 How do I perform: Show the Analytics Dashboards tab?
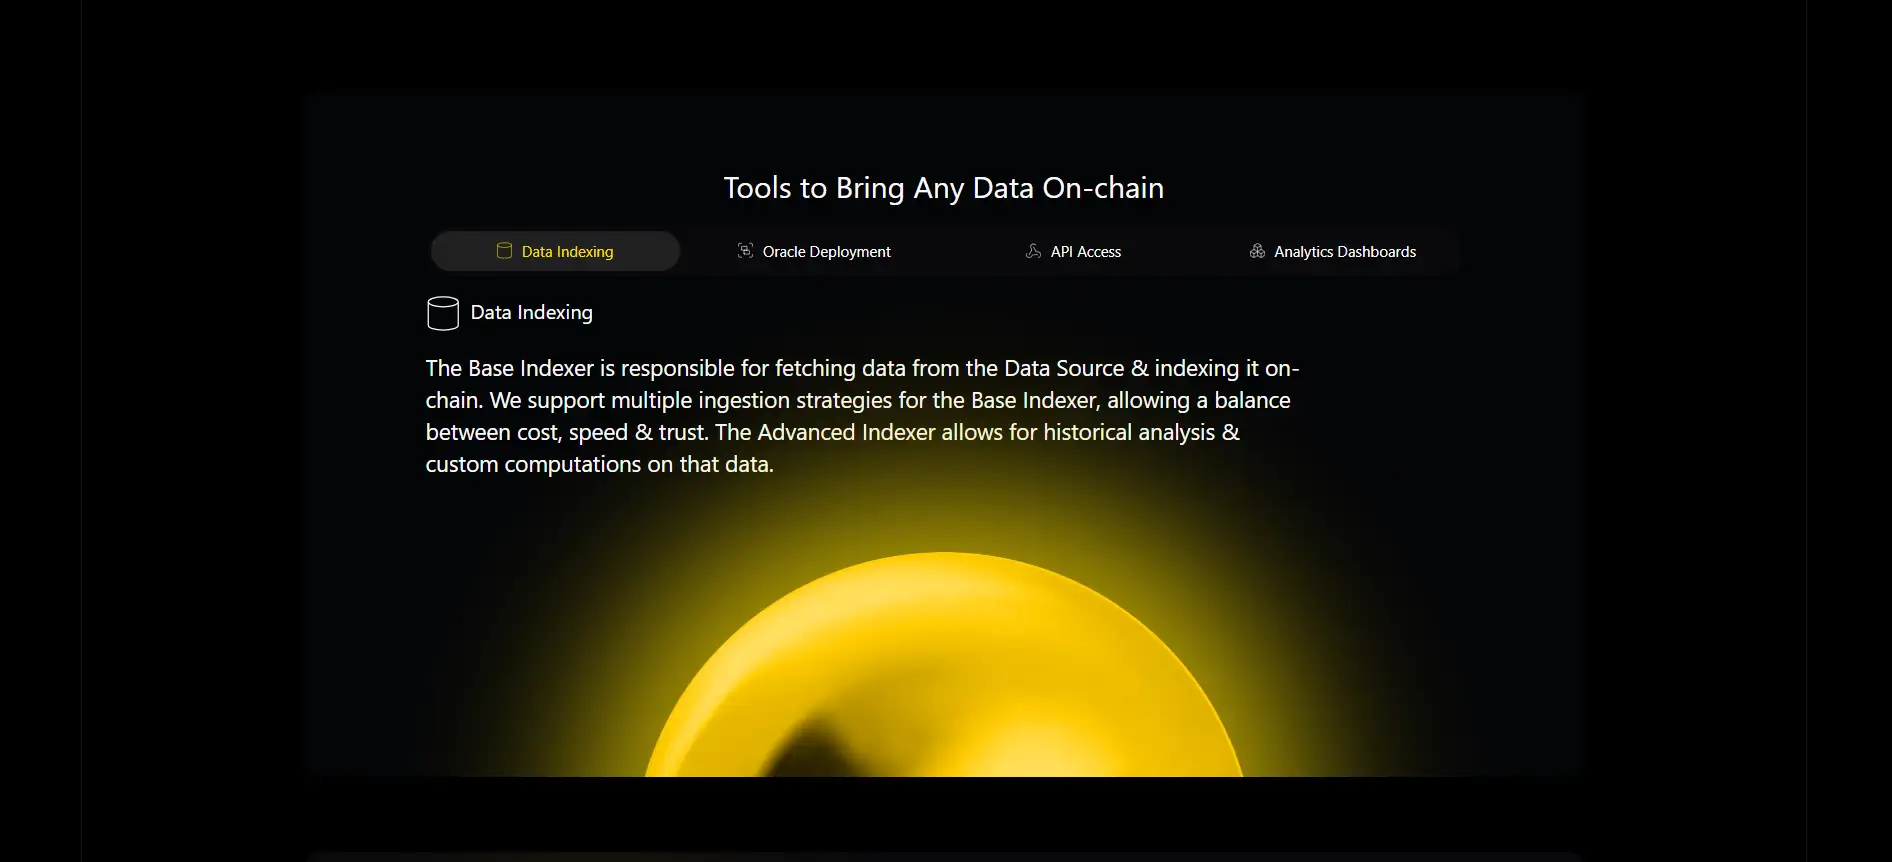click(1344, 252)
